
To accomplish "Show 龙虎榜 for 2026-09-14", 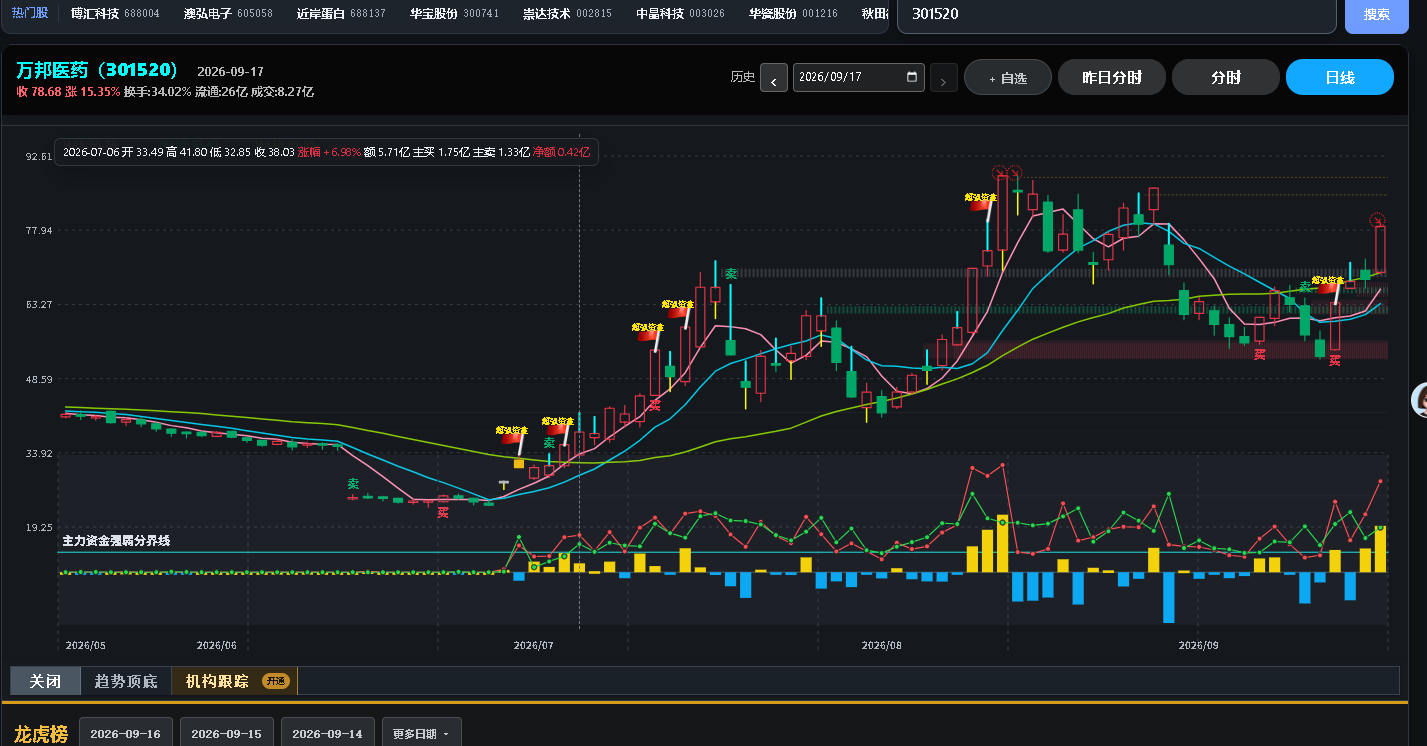I will point(328,733).
